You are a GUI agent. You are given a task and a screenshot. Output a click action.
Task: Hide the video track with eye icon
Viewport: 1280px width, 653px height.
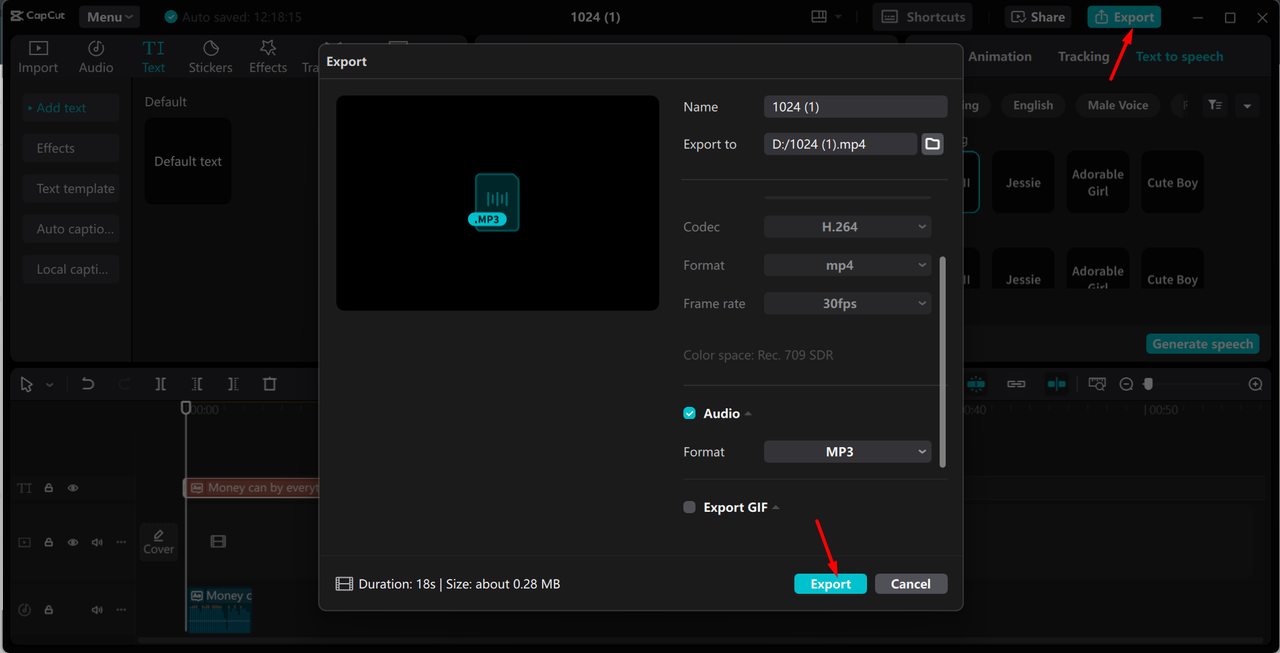(x=73, y=542)
